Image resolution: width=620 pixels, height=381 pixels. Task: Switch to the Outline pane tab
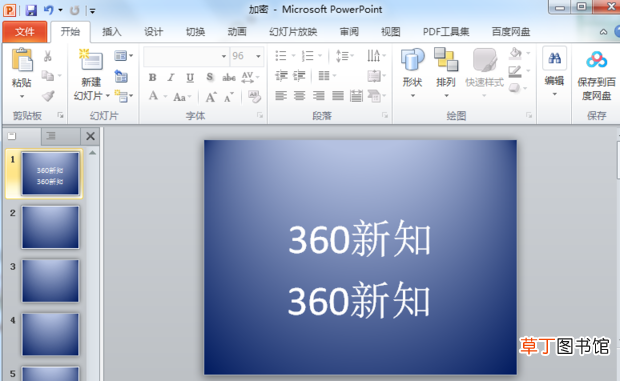[x=51, y=136]
